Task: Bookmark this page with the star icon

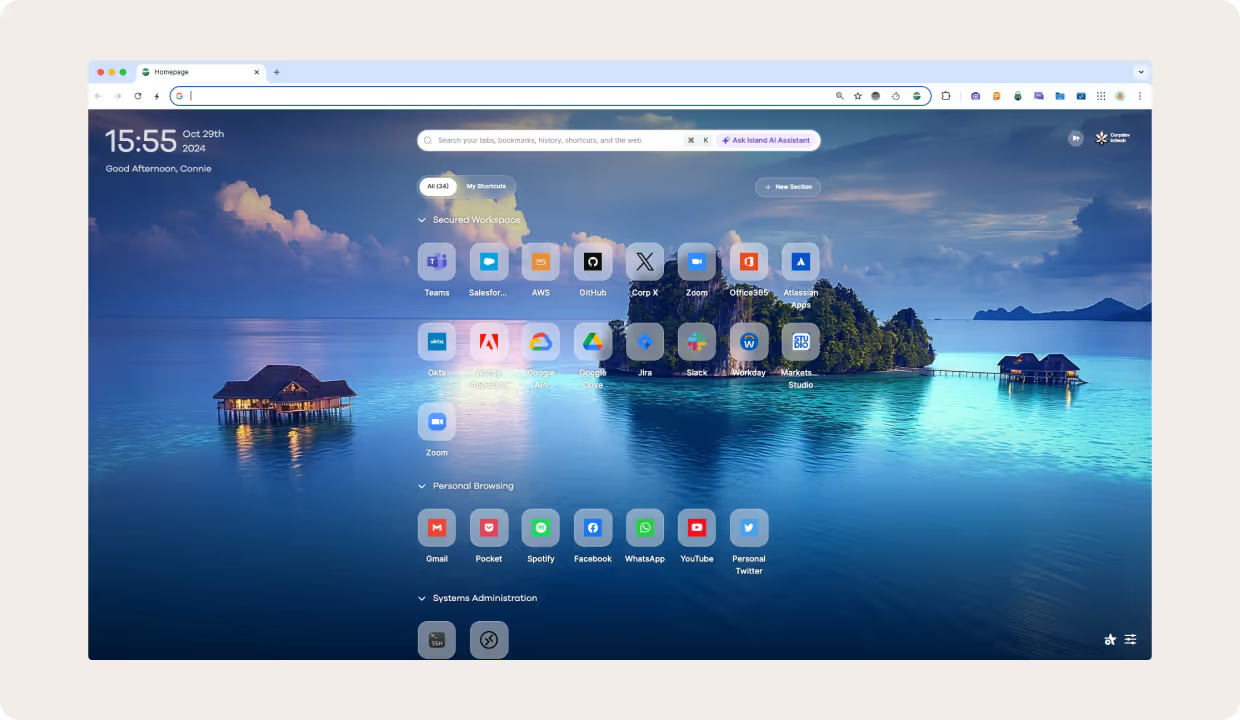Action: (857, 96)
